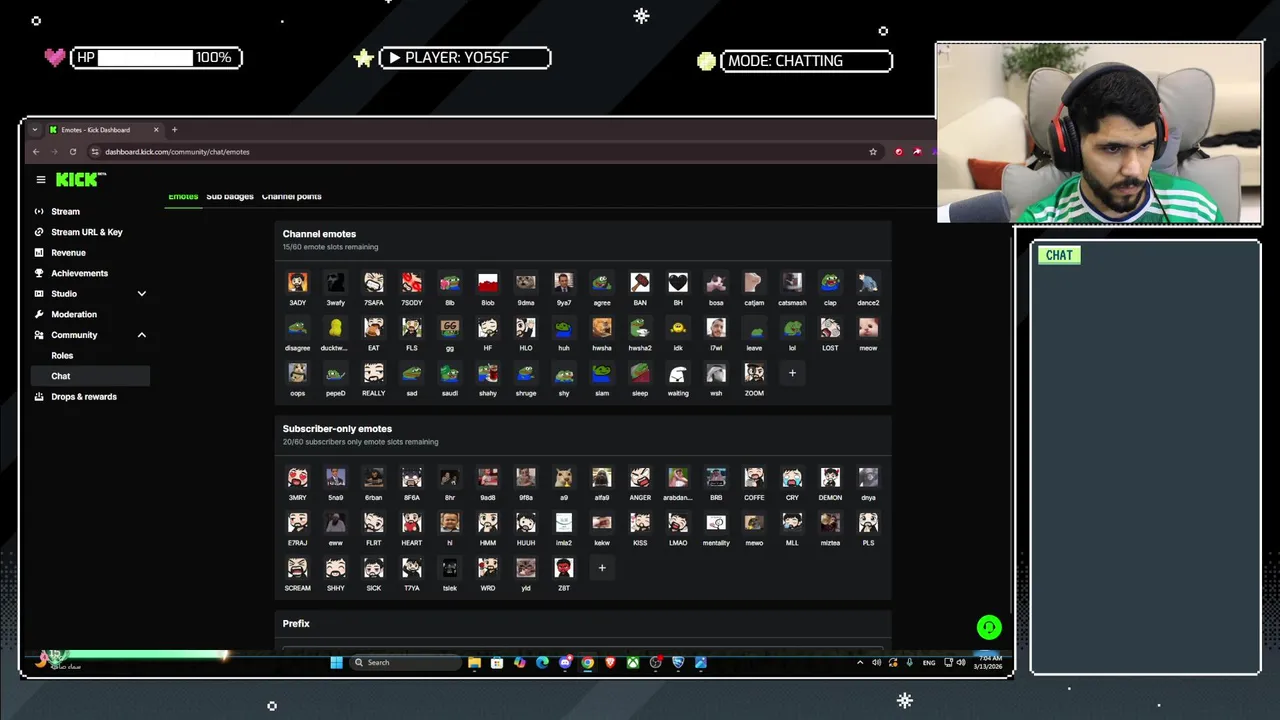The image size is (1280, 720).
Task: Open Stream URL & Key in sidebar
Action: [x=87, y=232]
